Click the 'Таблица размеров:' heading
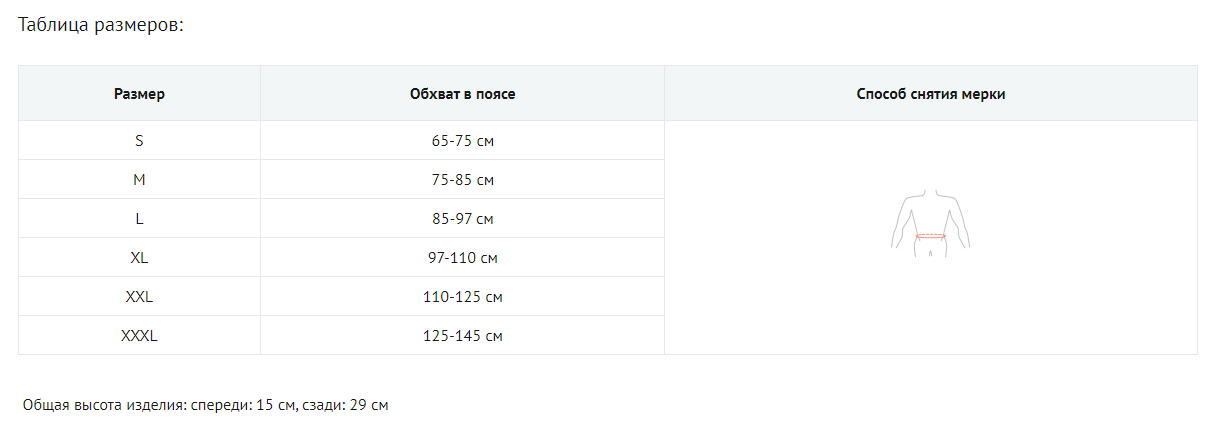The image size is (1222, 432). pyautogui.click(x=102, y=25)
